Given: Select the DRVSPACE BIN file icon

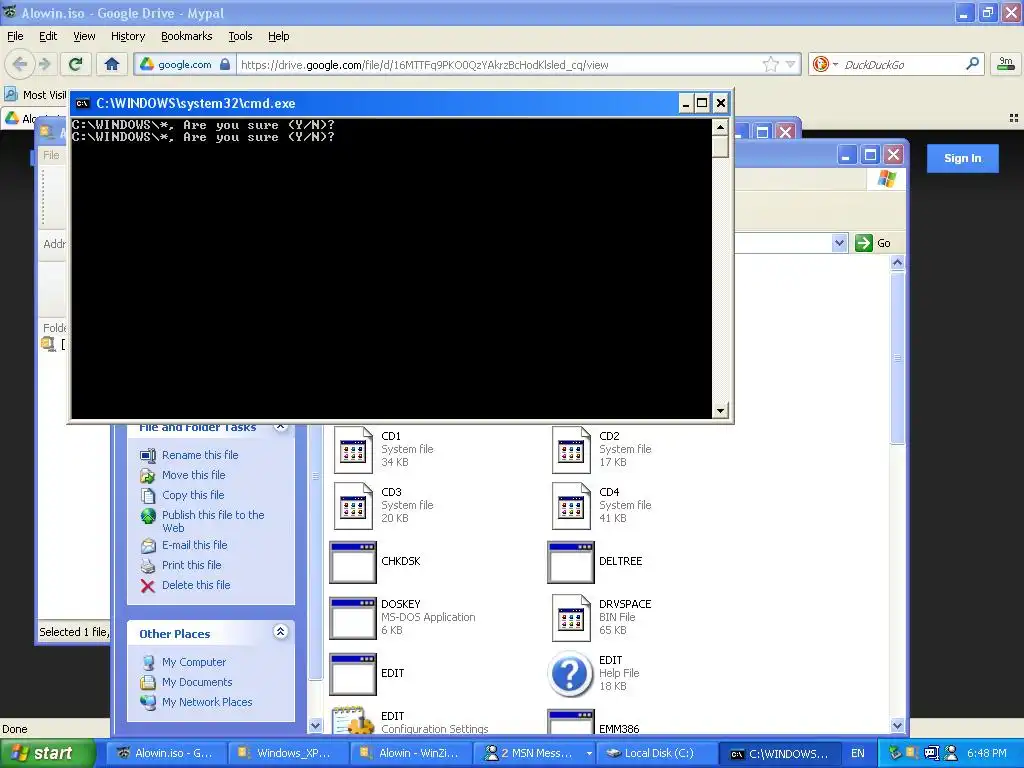Looking at the screenshot, I should [x=571, y=618].
